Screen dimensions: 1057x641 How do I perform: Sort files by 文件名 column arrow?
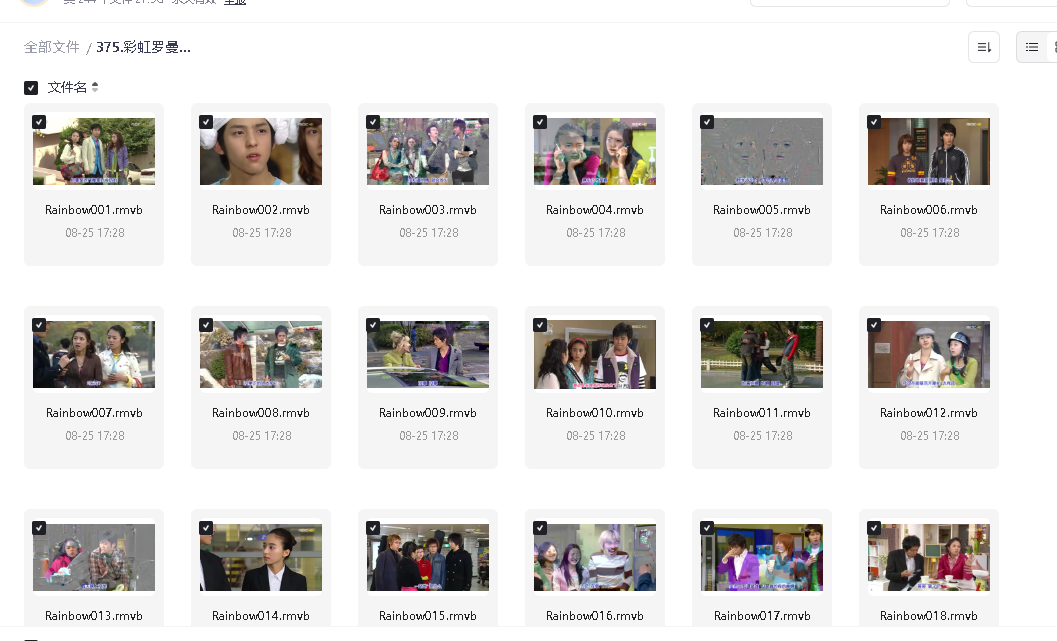[95, 88]
